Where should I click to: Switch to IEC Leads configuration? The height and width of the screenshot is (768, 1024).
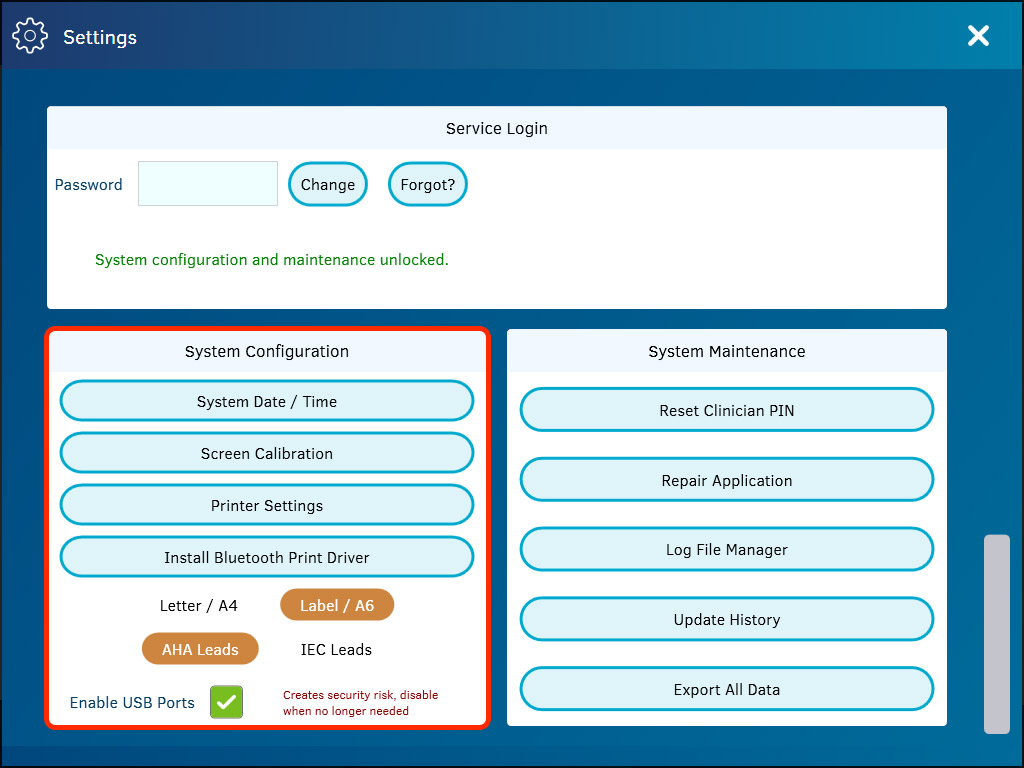point(336,648)
